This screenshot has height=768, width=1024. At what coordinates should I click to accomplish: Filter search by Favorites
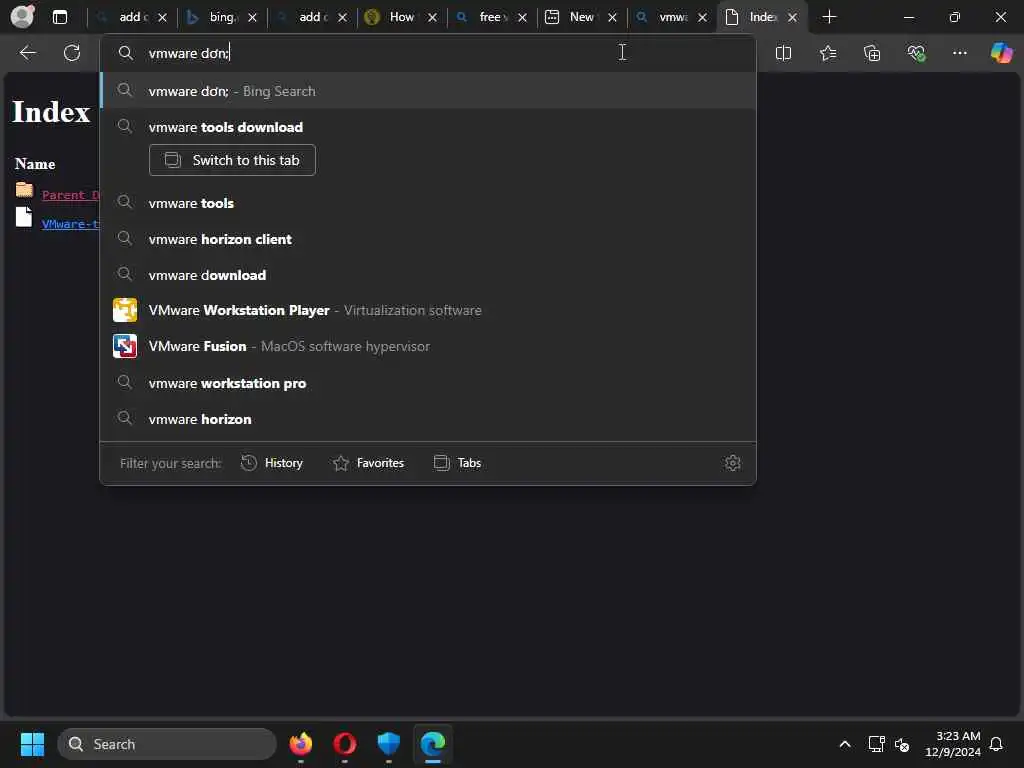368,463
